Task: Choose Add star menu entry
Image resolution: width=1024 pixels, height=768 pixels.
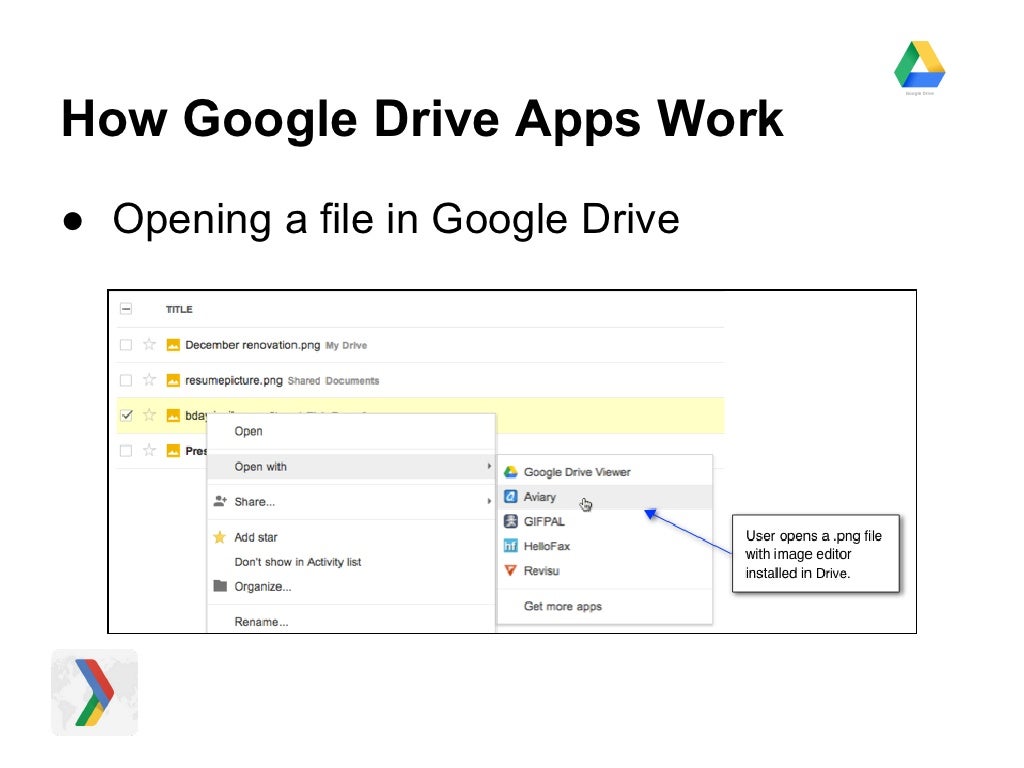Action: (351, 537)
